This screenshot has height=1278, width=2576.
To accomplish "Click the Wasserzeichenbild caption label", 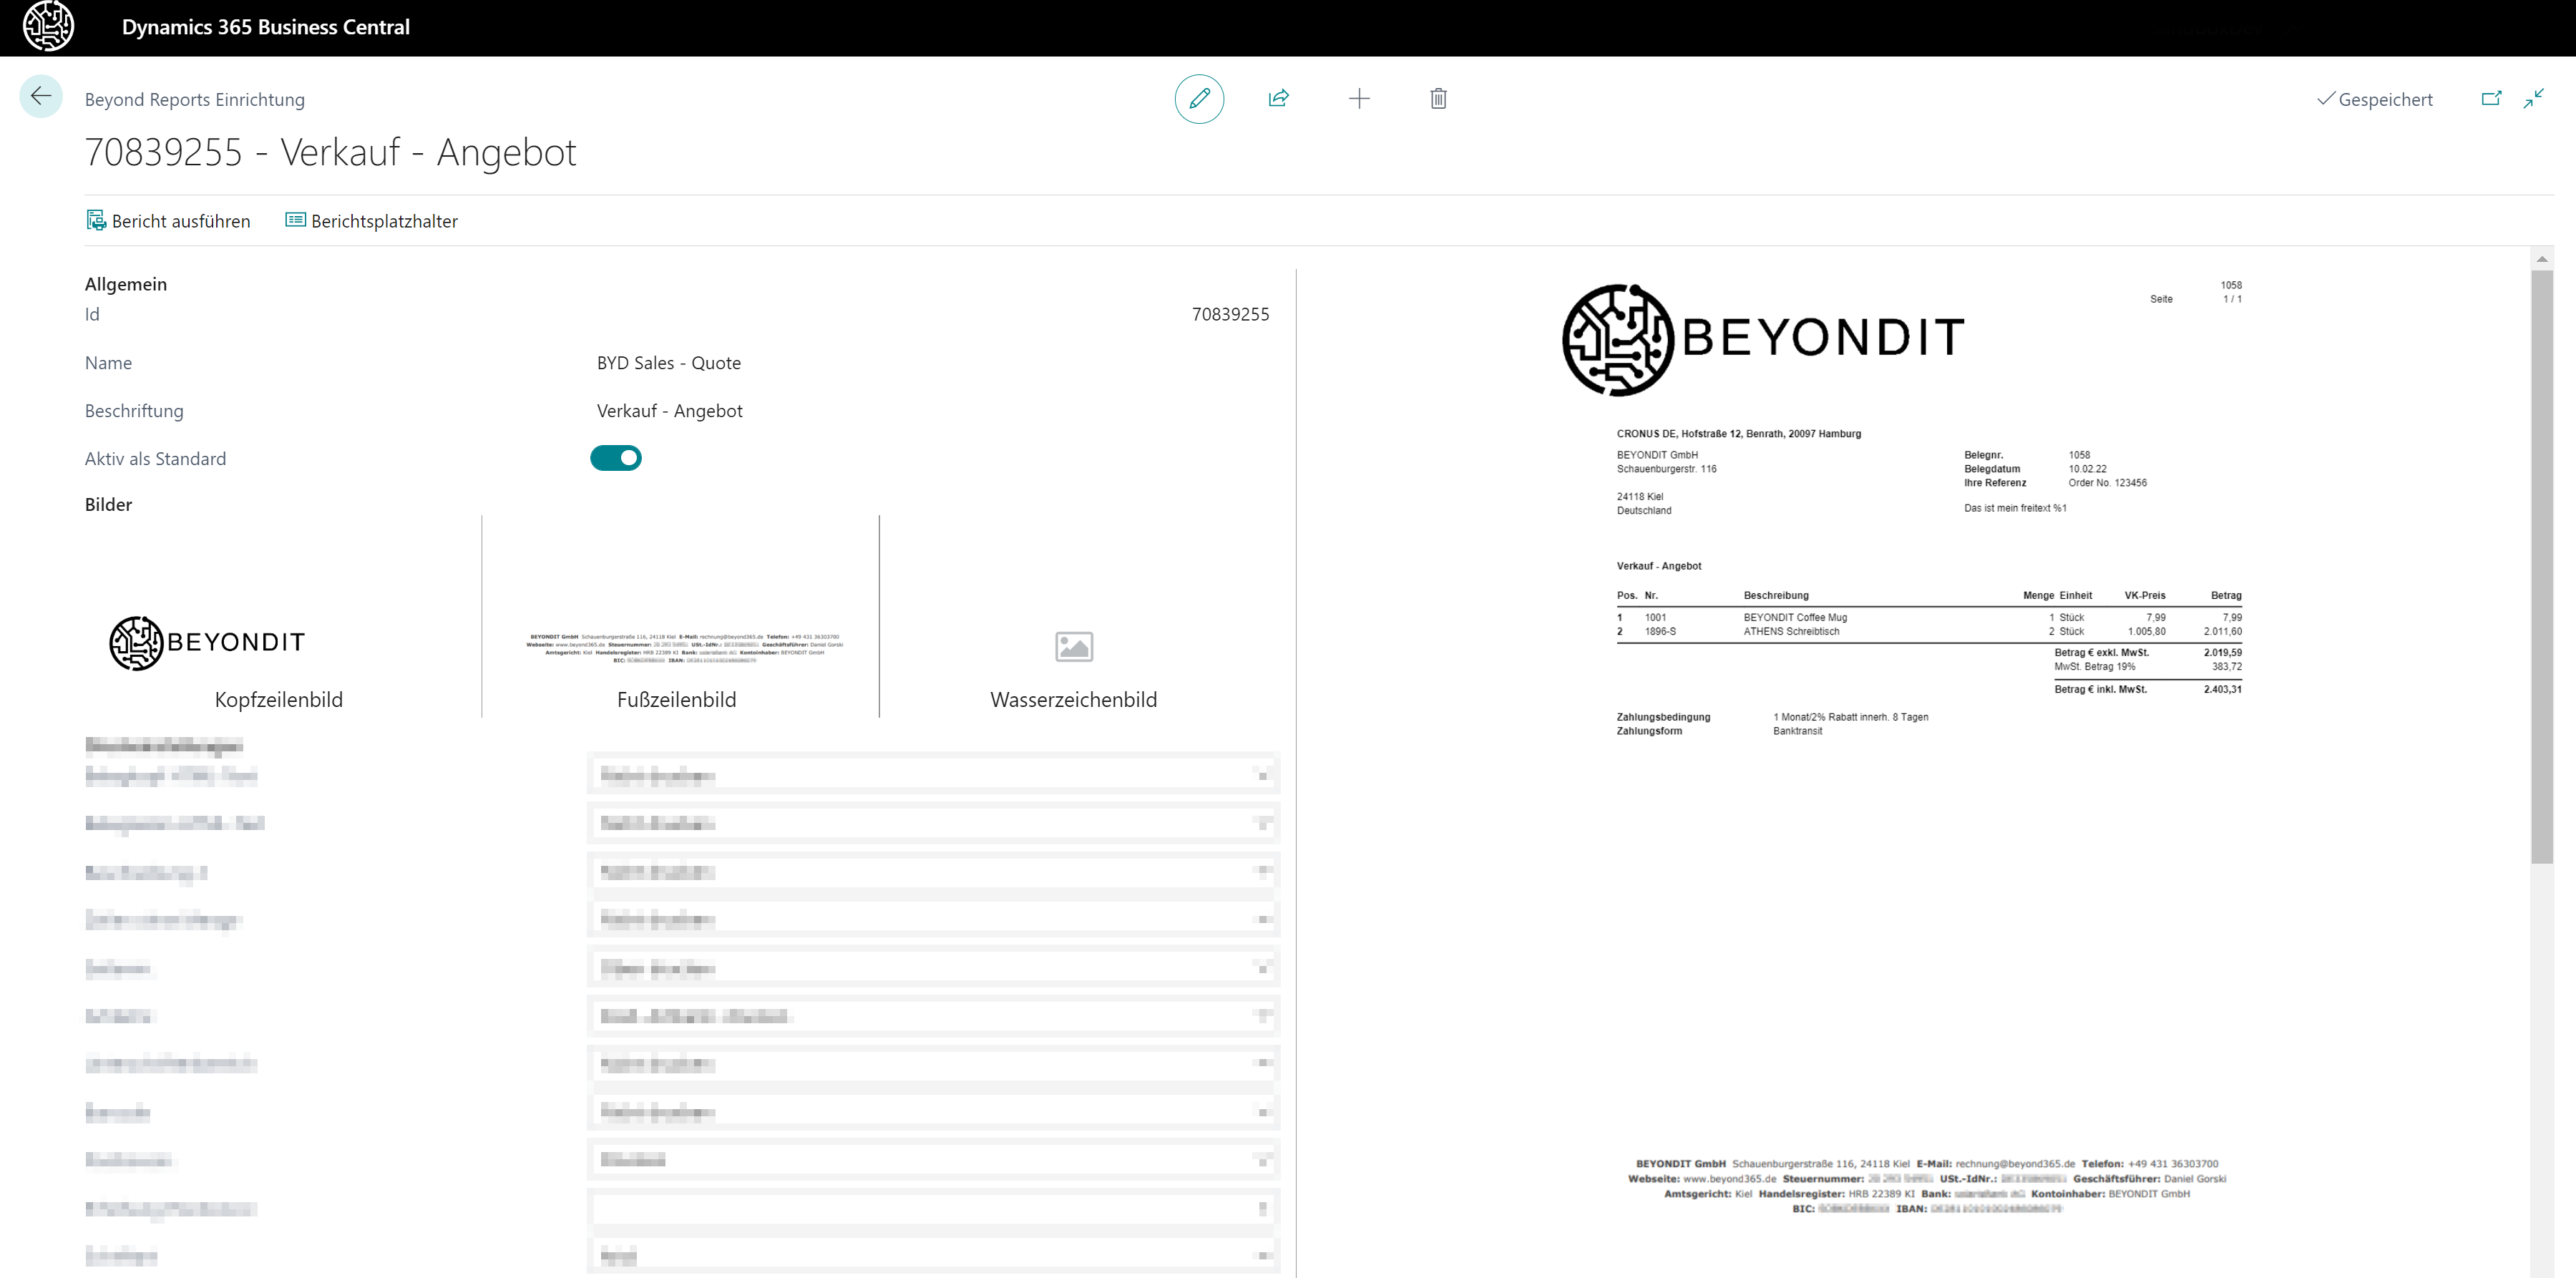I will tap(1074, 699).
